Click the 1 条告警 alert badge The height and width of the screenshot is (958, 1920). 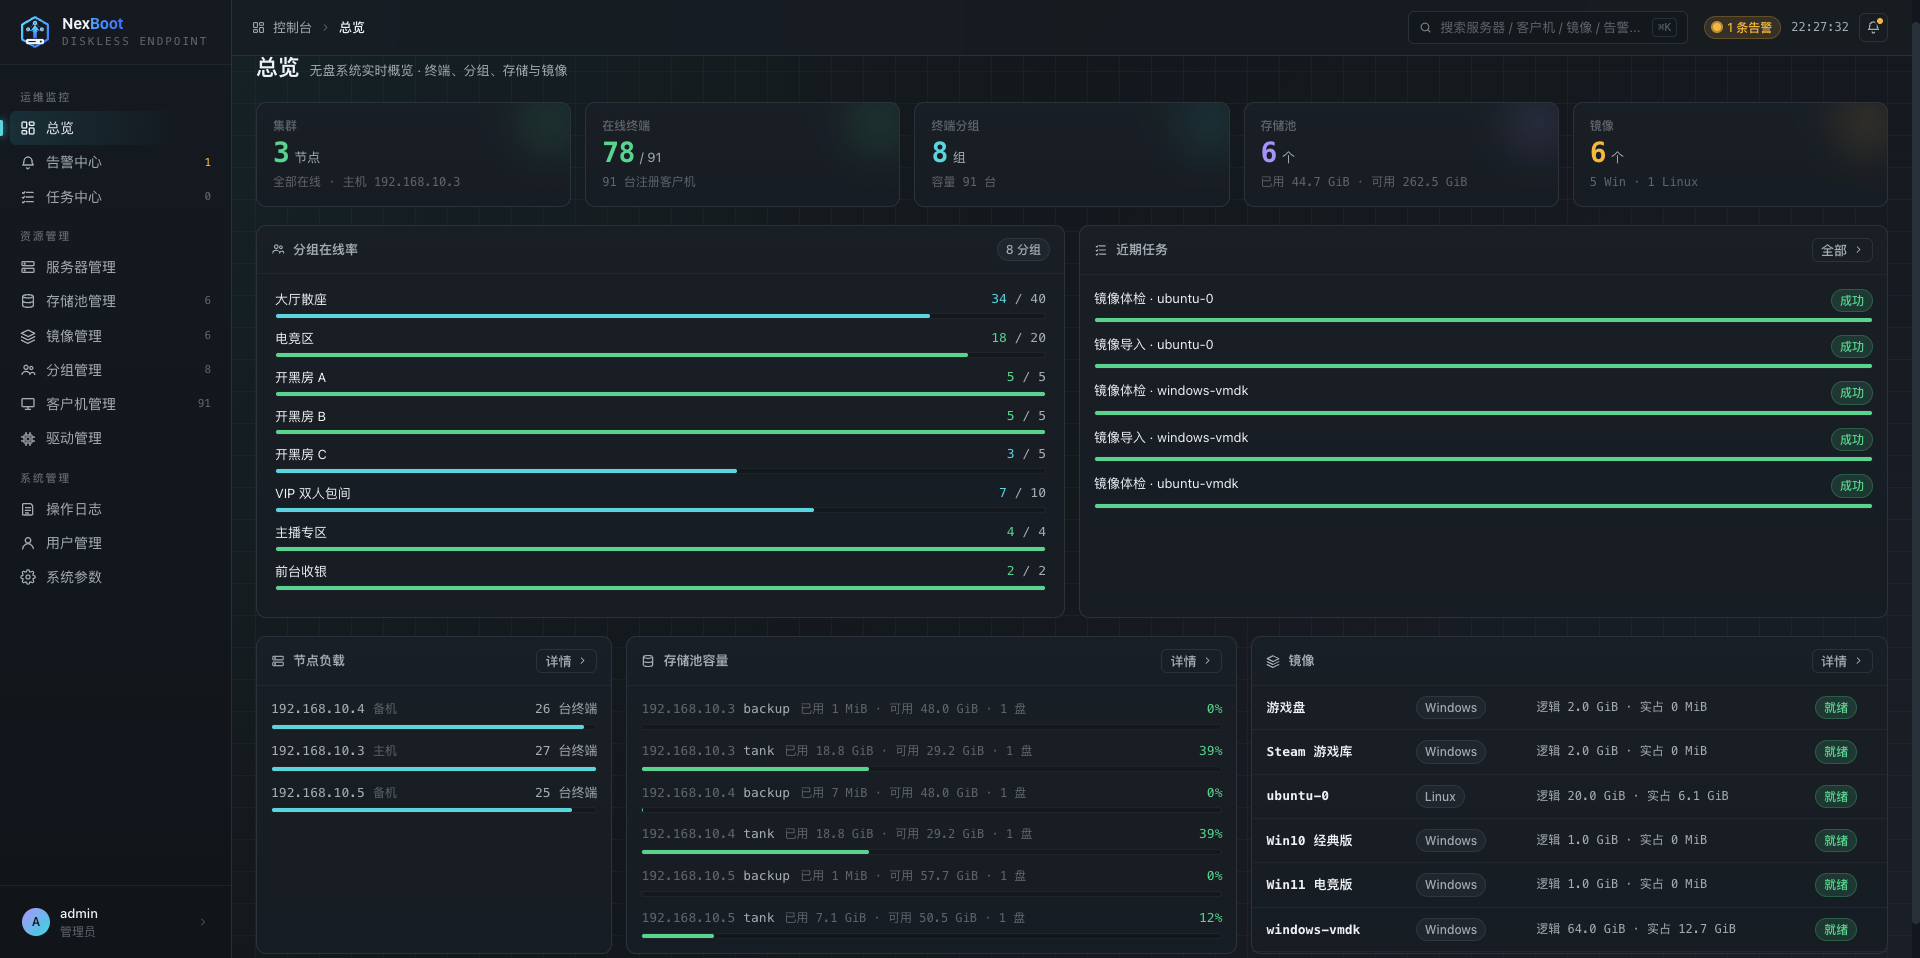(x=1742, y=28)
